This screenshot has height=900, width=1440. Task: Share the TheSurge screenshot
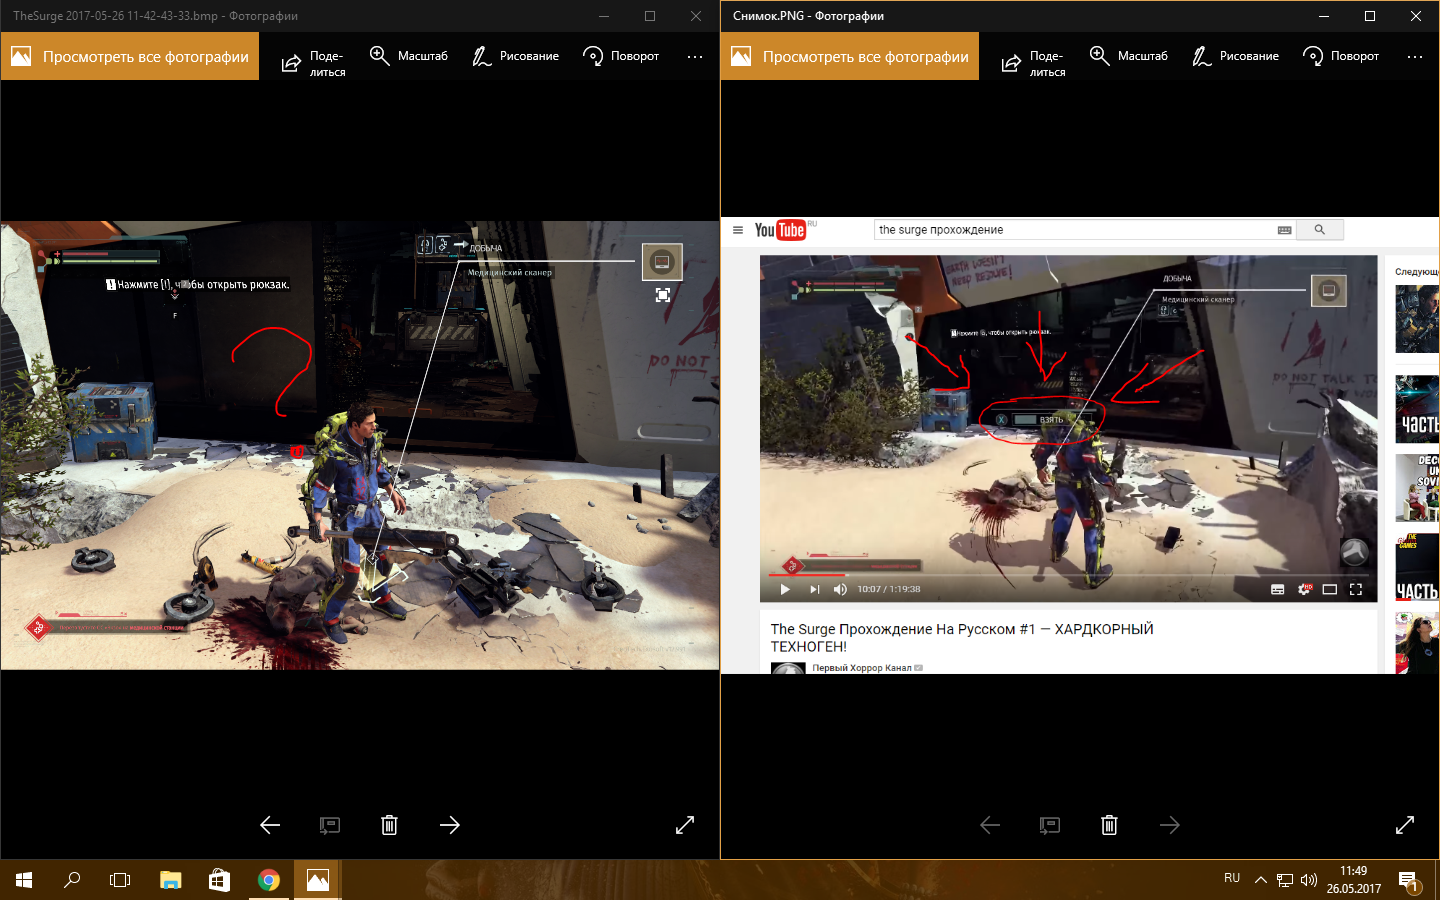[313, 63]
